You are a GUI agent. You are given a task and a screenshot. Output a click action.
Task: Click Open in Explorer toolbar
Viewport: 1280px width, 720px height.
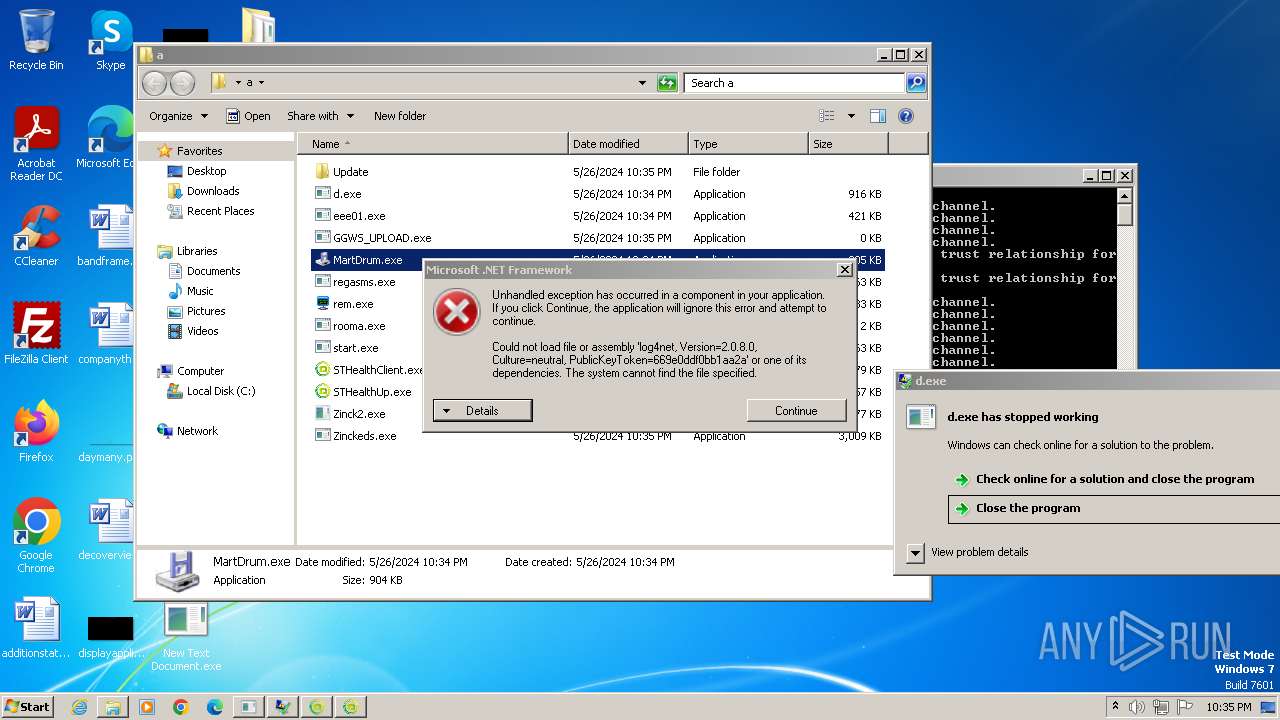point(248,116)
